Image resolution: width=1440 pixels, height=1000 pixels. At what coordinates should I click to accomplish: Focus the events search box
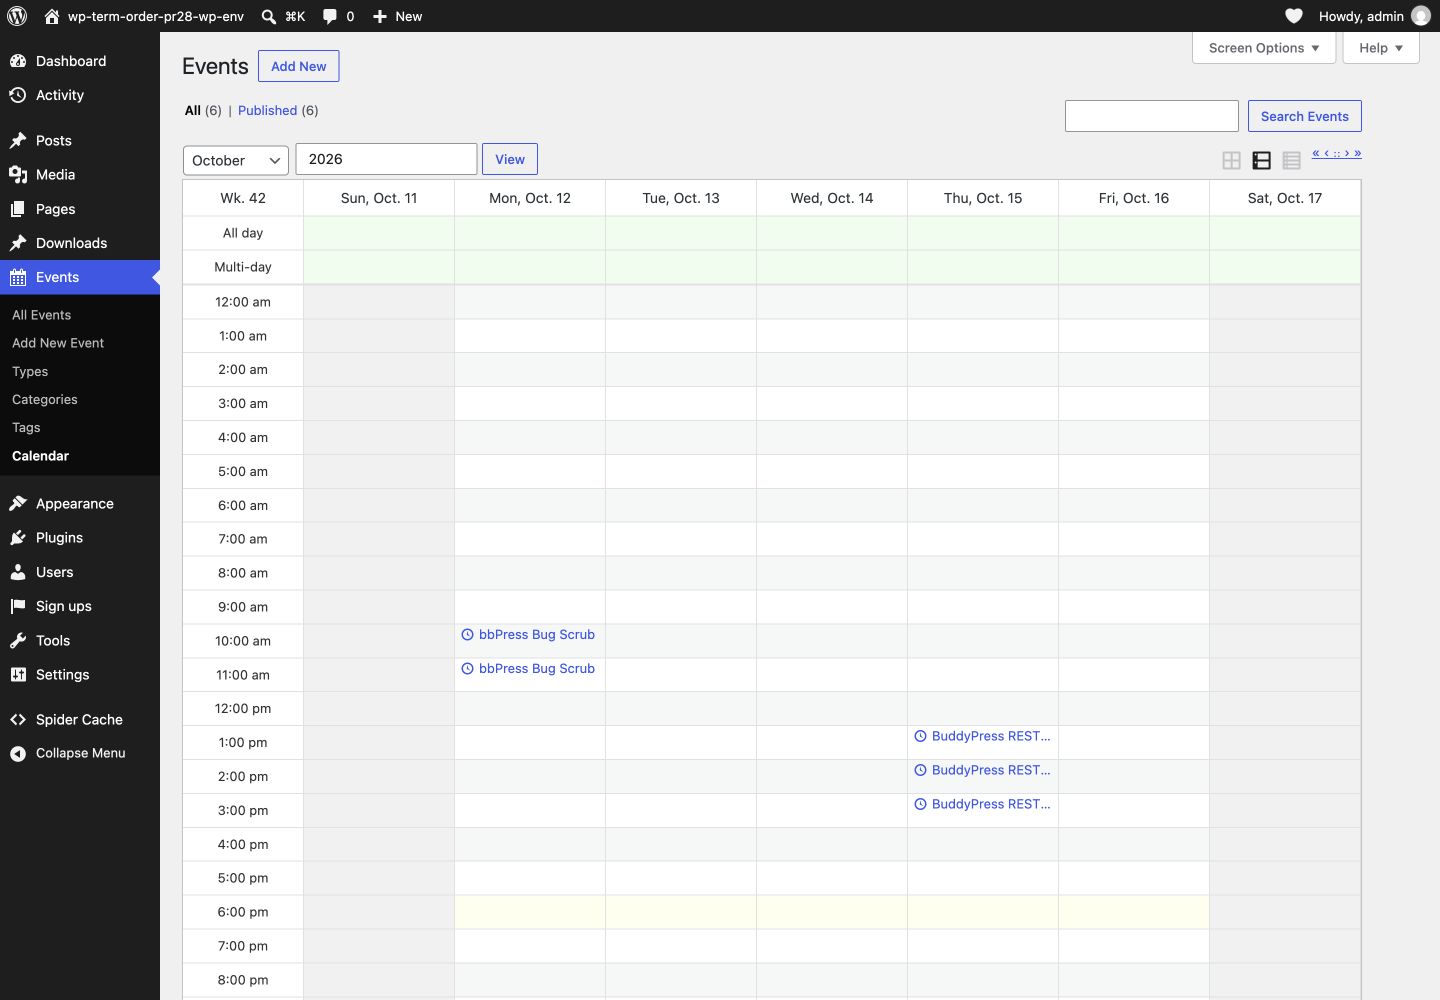click(1152, 116)
